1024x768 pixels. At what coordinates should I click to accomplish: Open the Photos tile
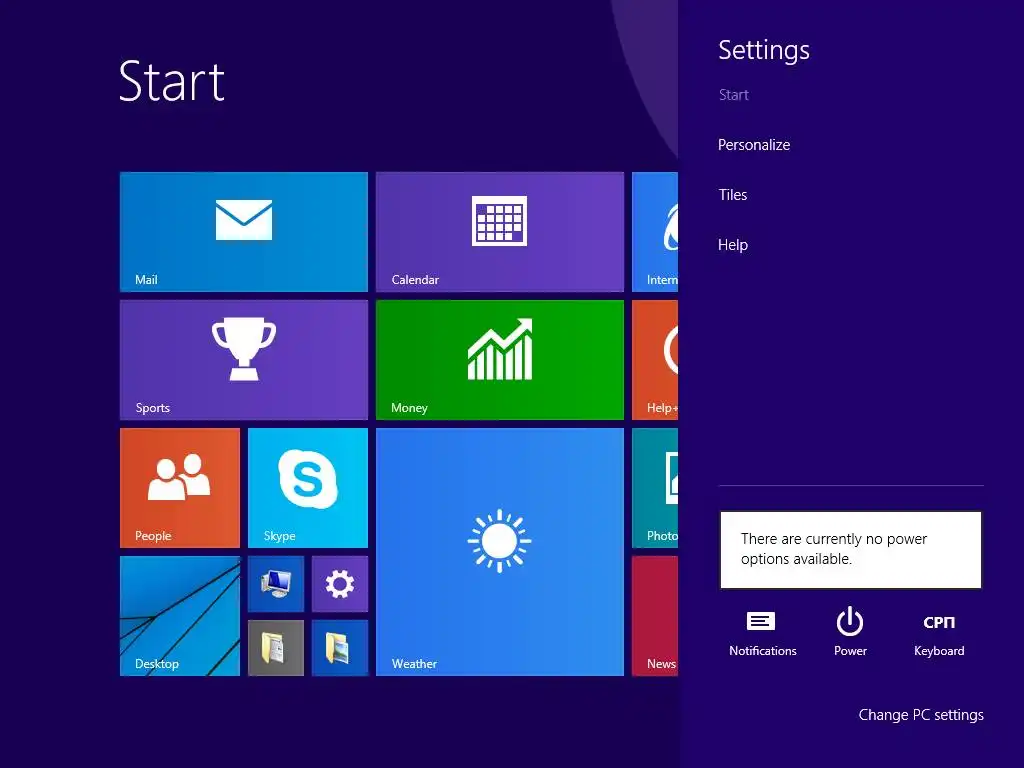click(x=655, y=488)
